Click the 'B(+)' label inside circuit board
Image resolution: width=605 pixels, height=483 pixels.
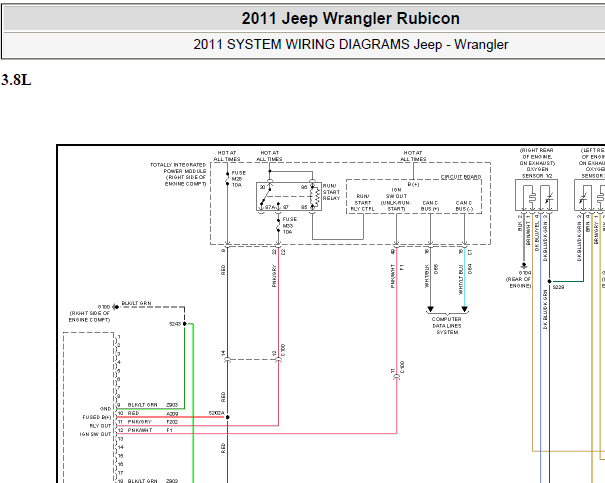pyautogui.click(x=413, y=184)
